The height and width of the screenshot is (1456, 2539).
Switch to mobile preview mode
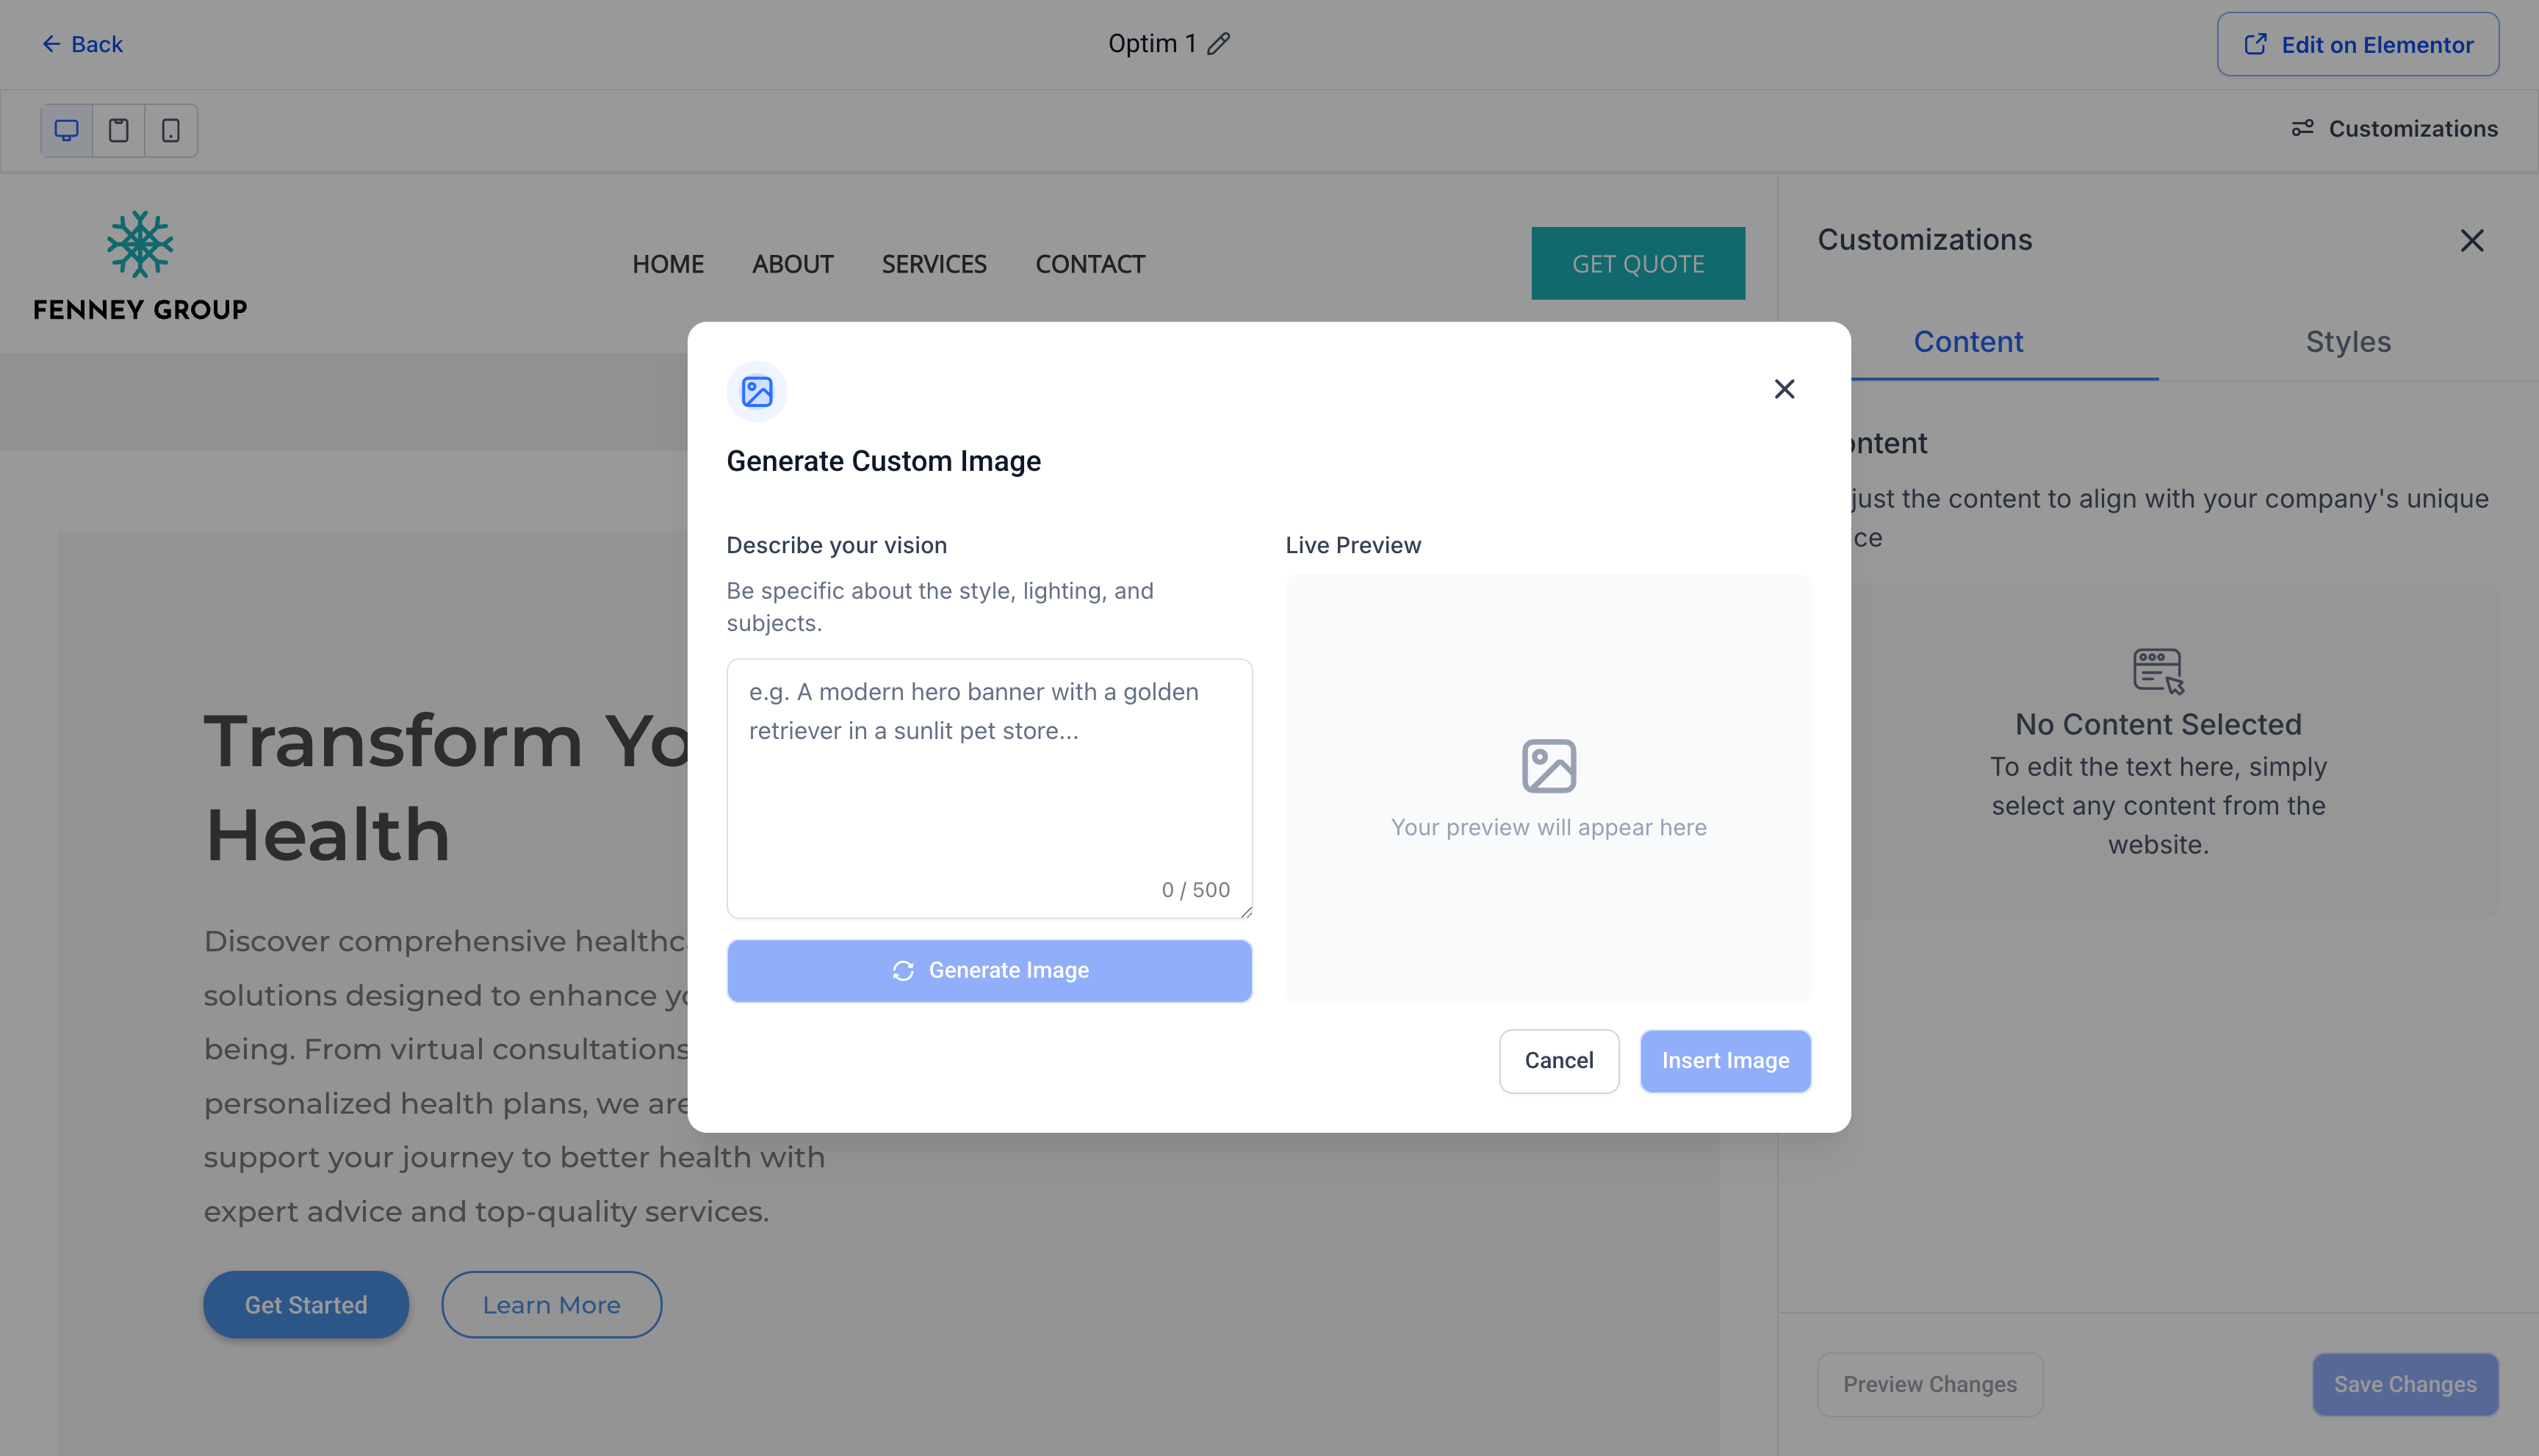coord(171,130)
